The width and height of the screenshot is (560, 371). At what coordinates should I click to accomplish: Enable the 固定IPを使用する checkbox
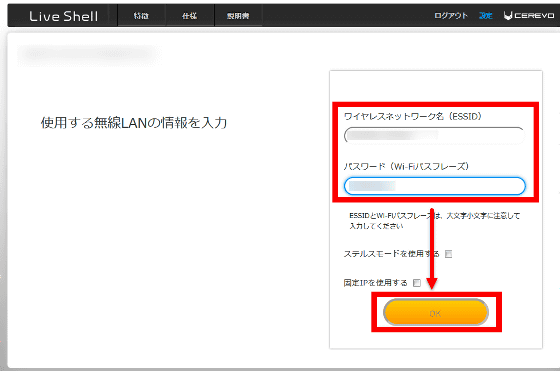pos(416,283)
